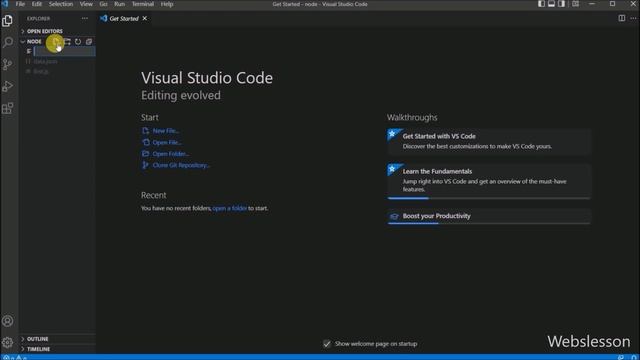Click the New File icon in NODE header
This screenshot has width=640, height=360.
56,42
